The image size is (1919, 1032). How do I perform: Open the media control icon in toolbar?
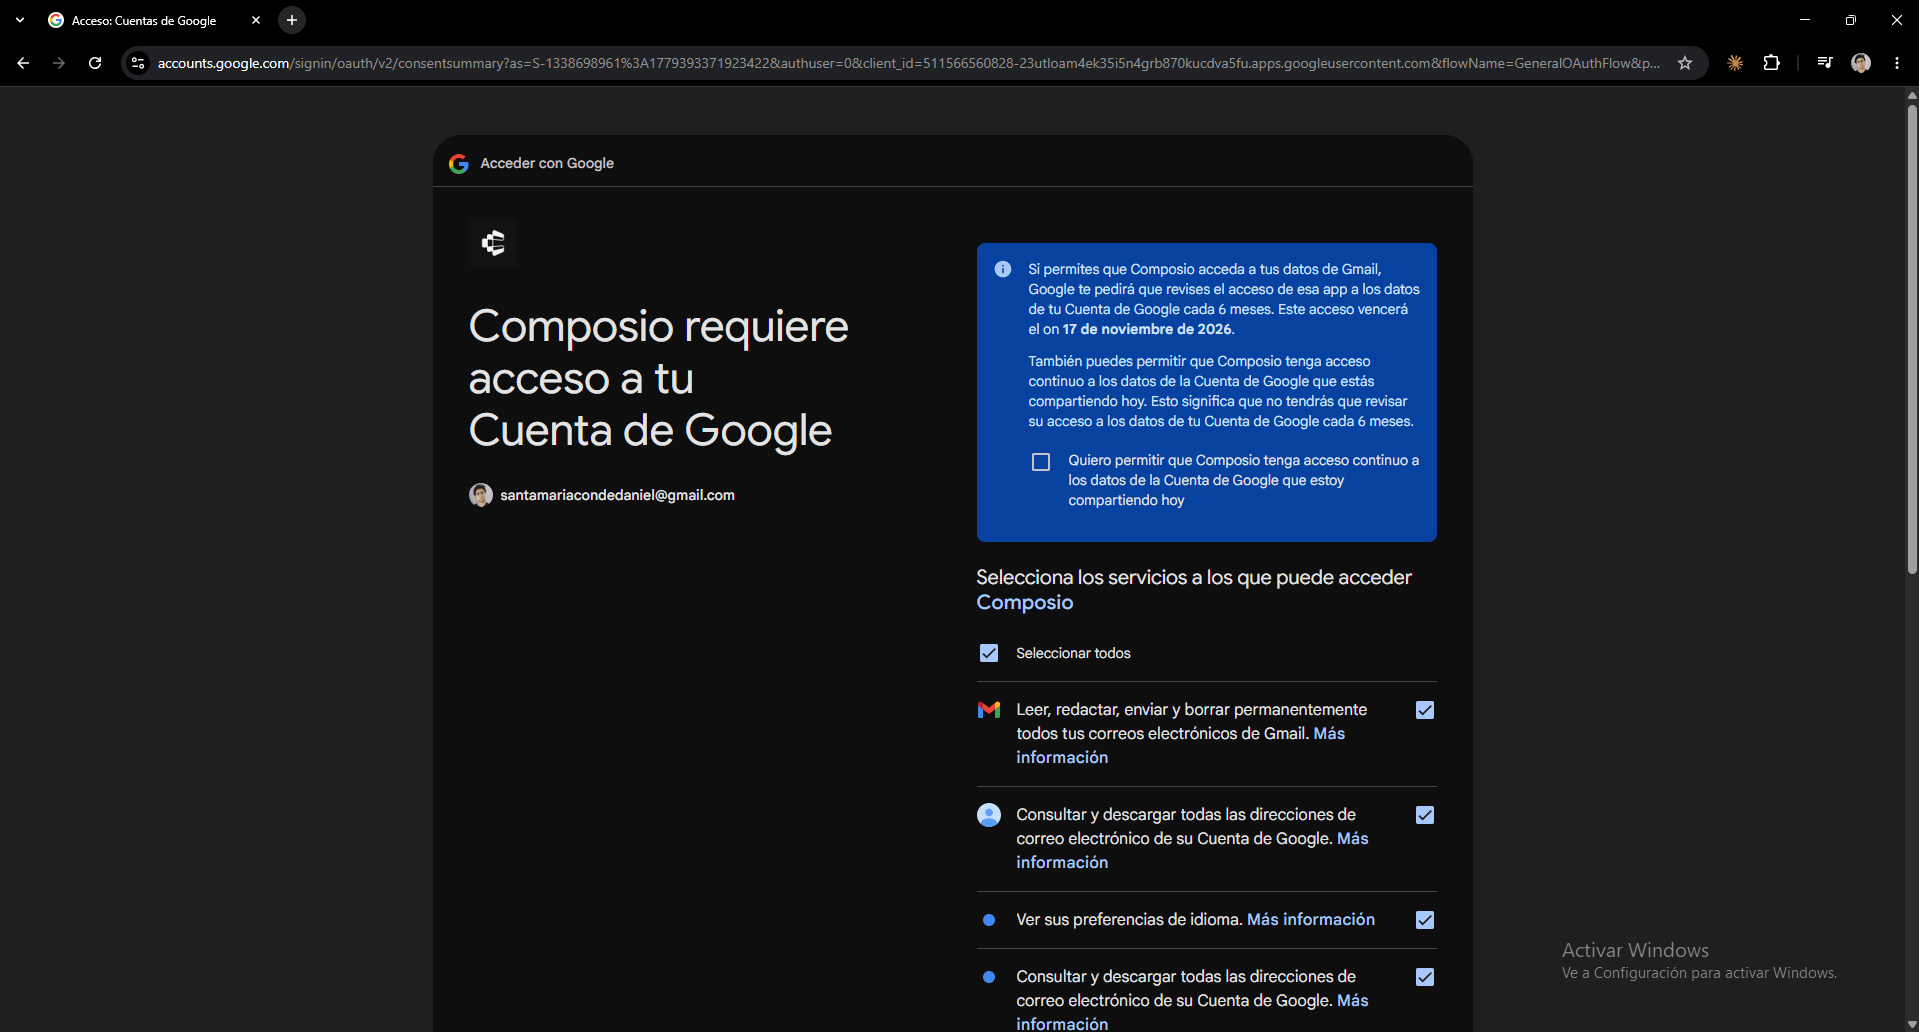[x=1825, y=63]
